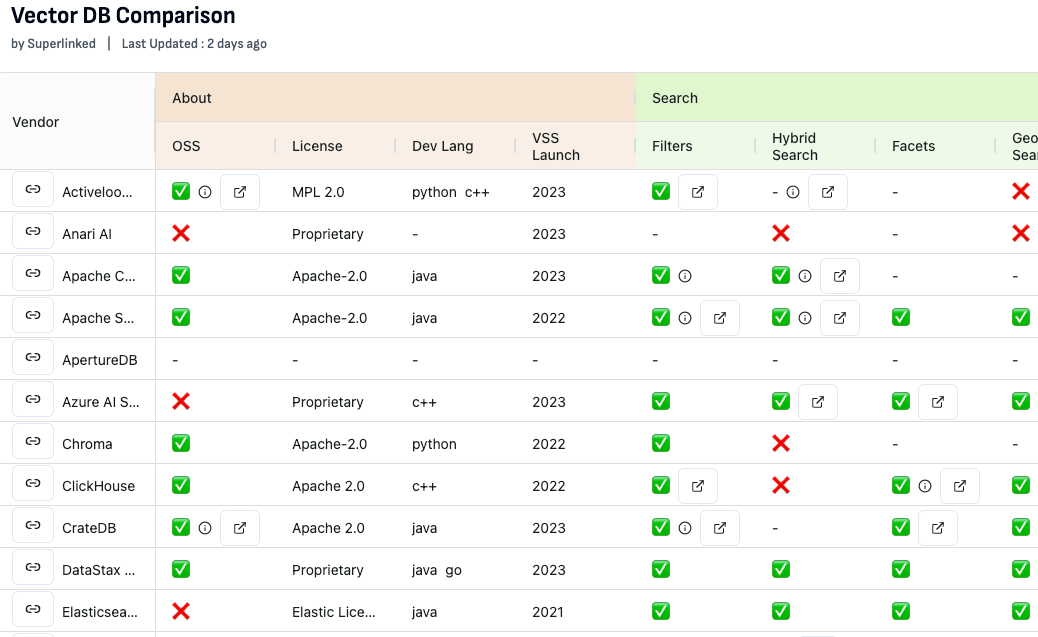Click the DataStax vendor link icon
This screenshot has height=637, width=1038.
(32, 567)
